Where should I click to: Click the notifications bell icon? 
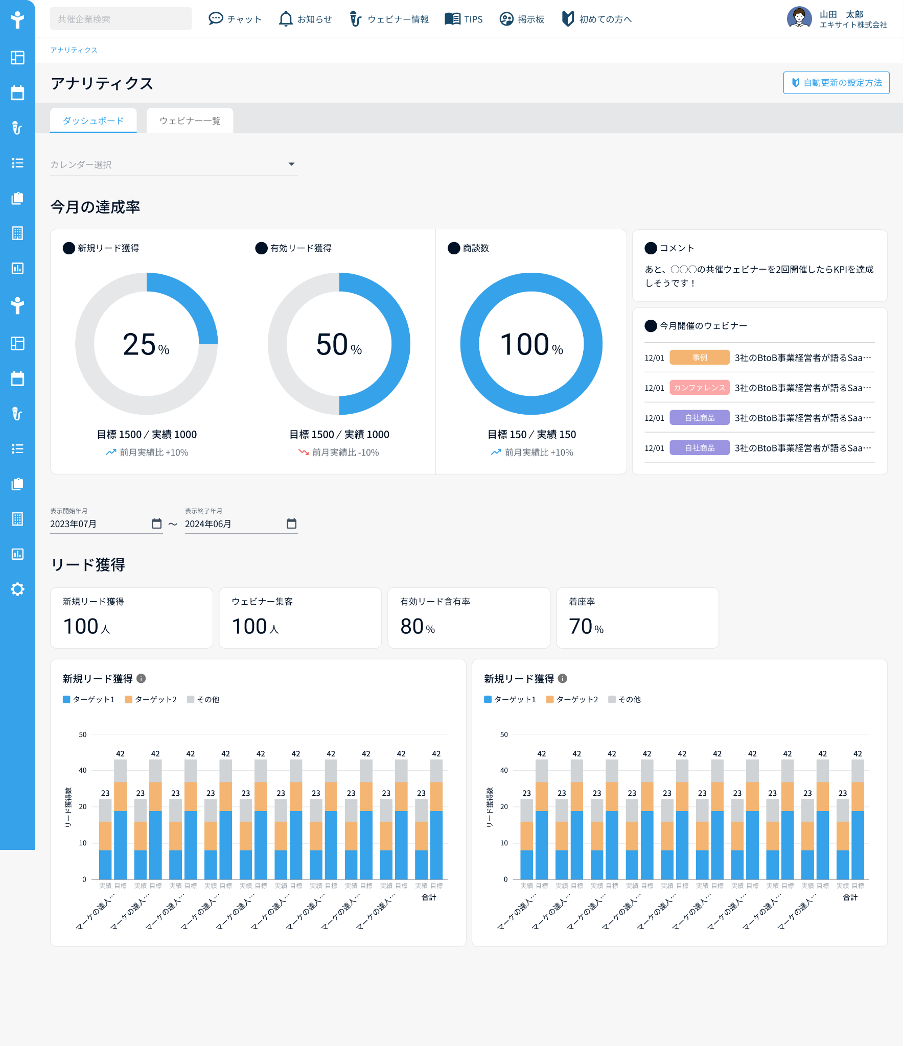click(x=286, y=19)
